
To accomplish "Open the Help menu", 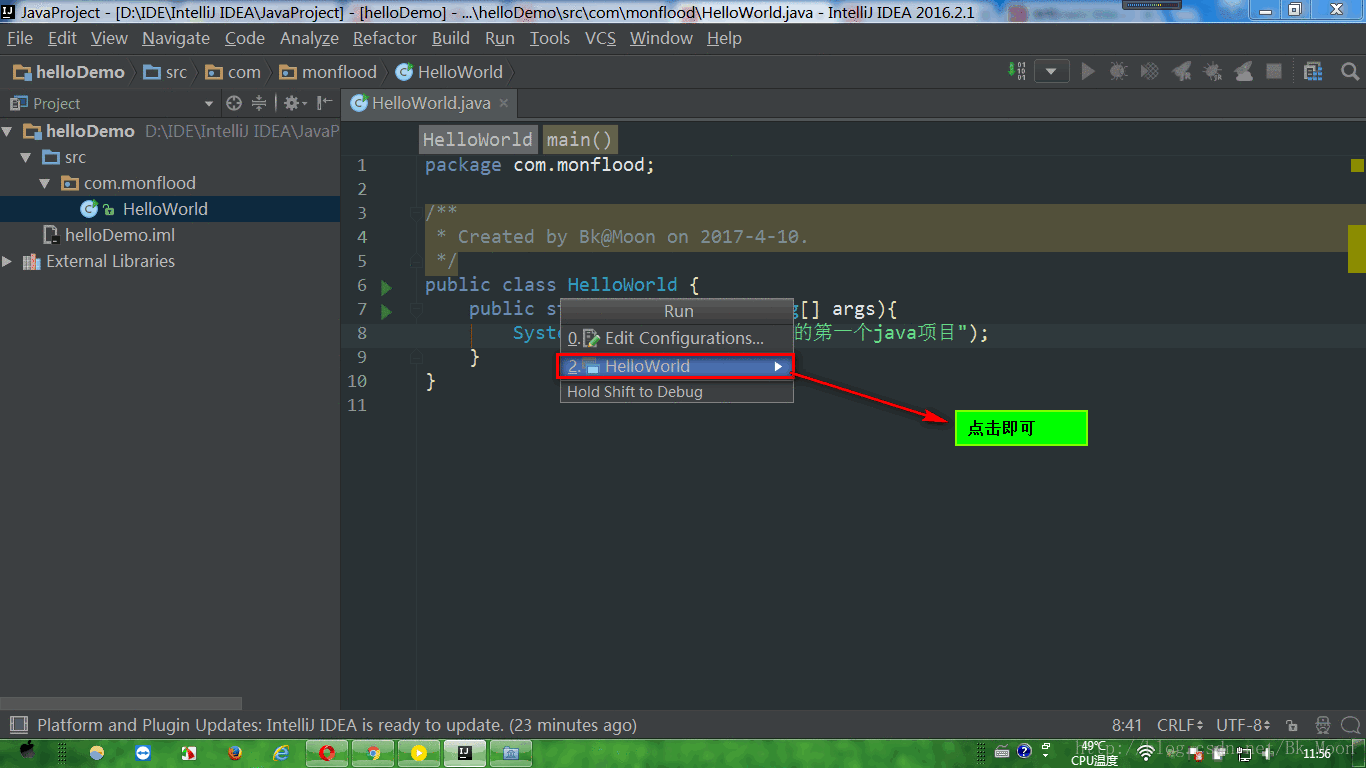I will [724, 38].
